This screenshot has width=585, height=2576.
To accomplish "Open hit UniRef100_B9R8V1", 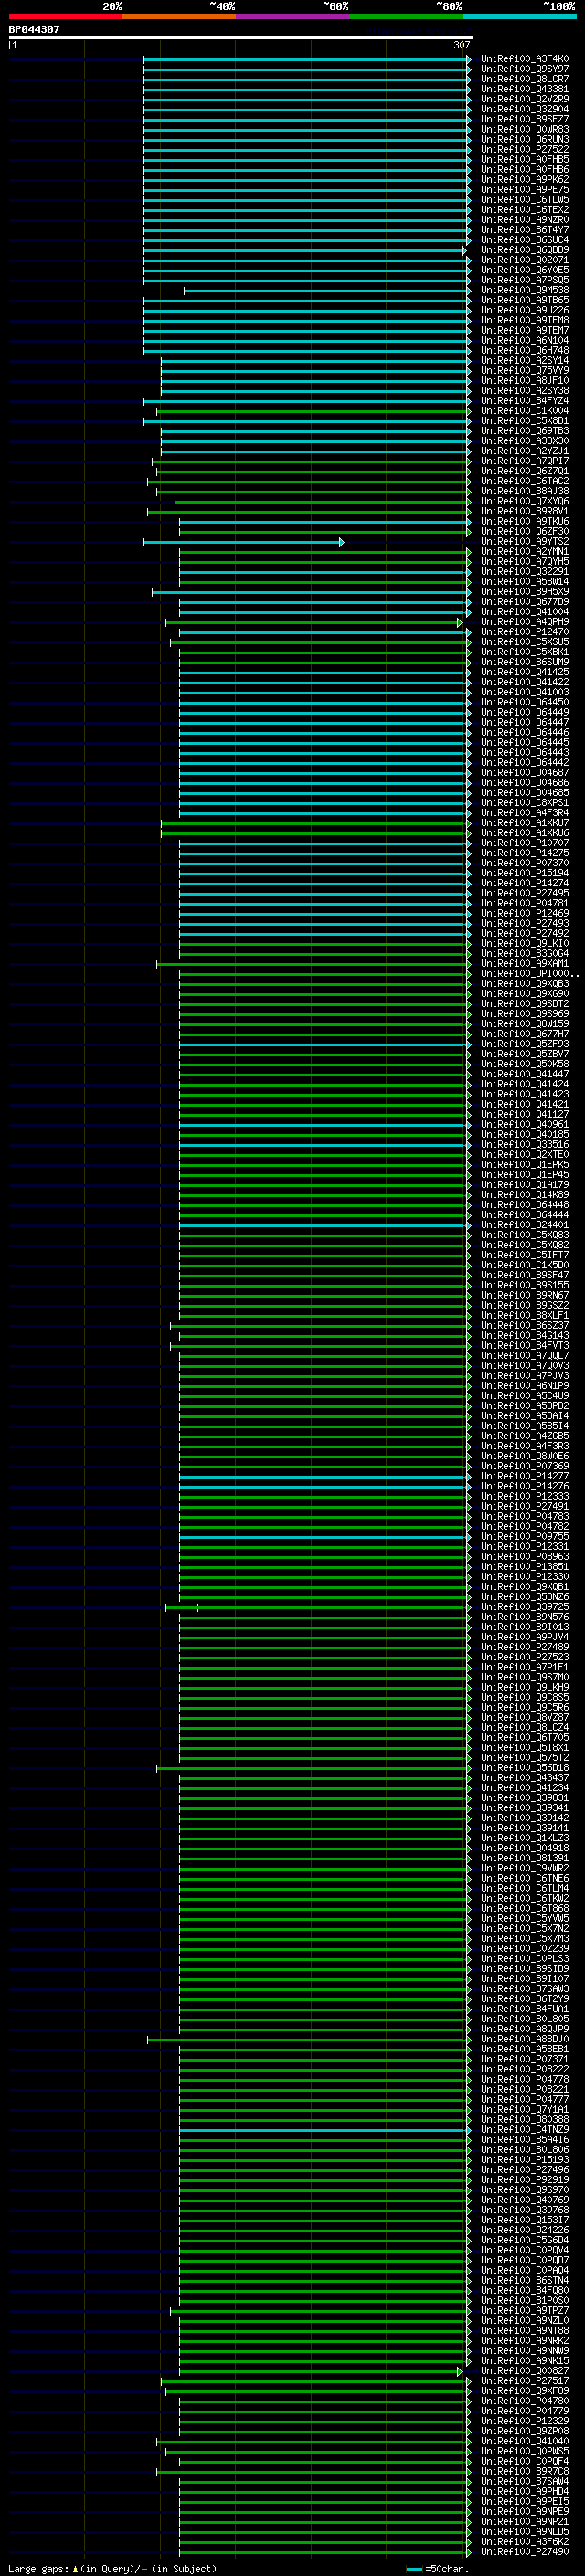I will tap(524, 511).
